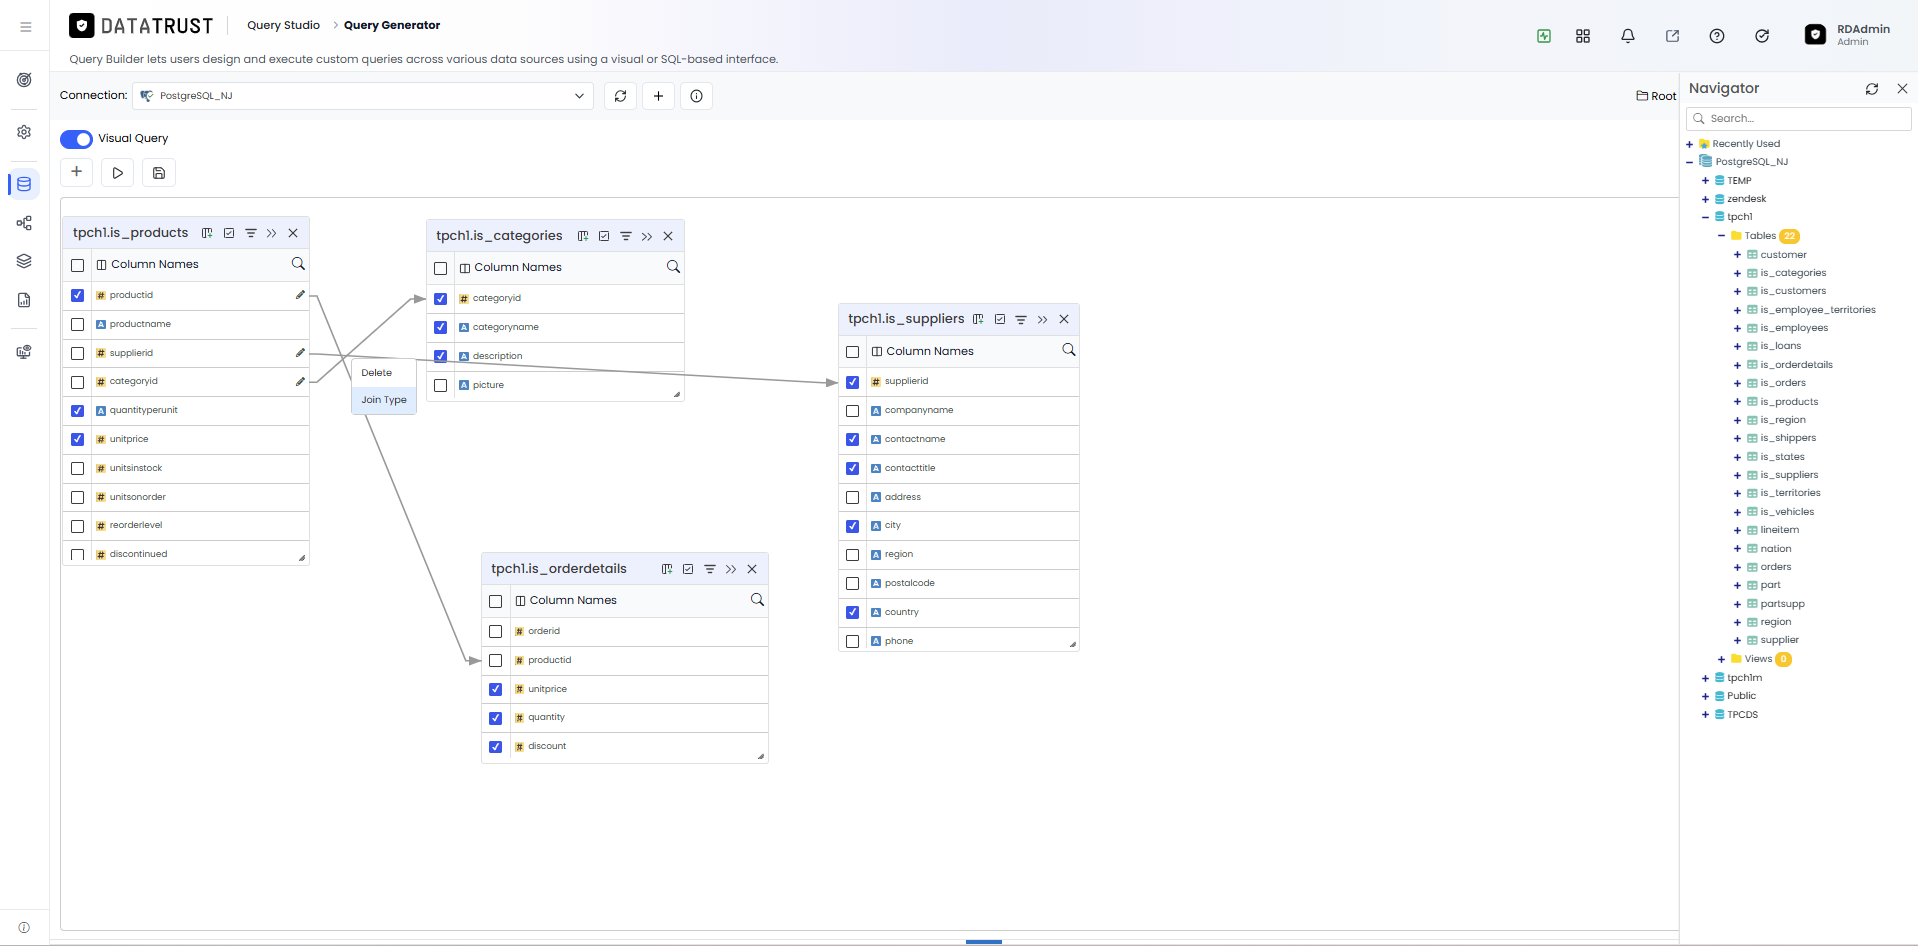Image resolution: width=1918 pixels, height=946 pixels.
Task: Uncheck the discount column checkbox
Action: coord(496,747)
